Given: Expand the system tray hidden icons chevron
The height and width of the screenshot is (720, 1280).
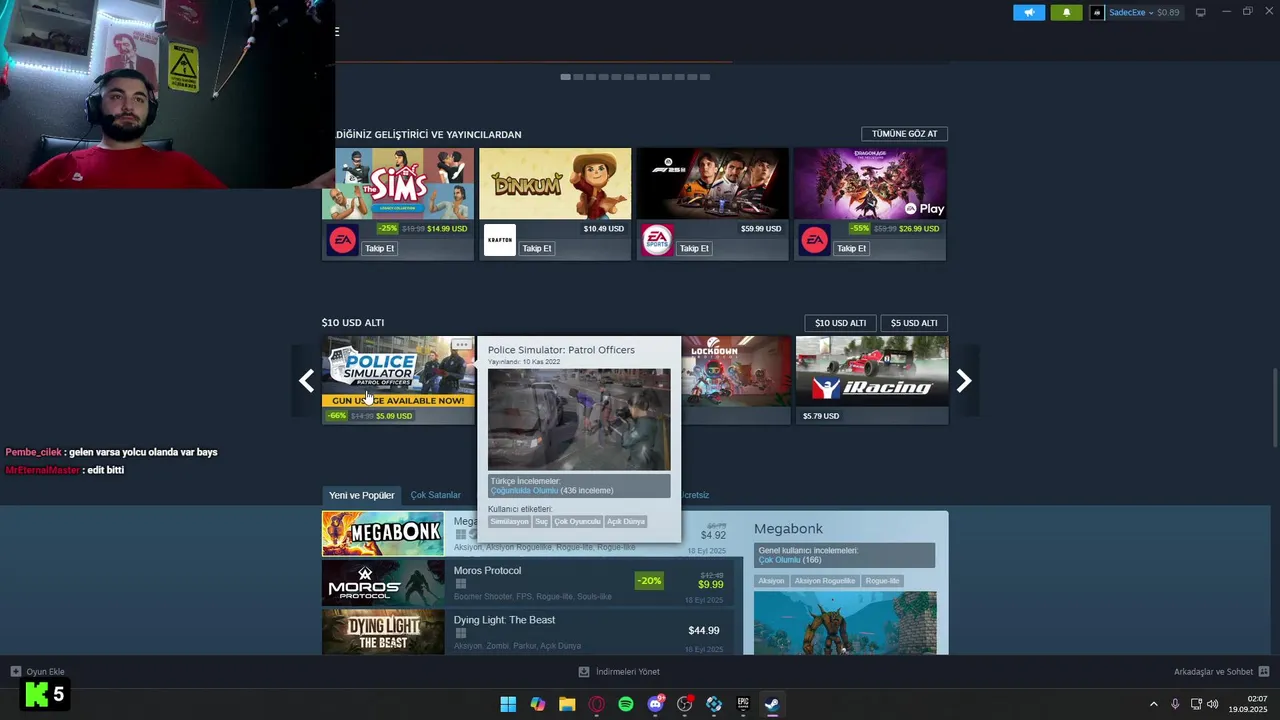Looking at the screenshot, I should 1153,704.
